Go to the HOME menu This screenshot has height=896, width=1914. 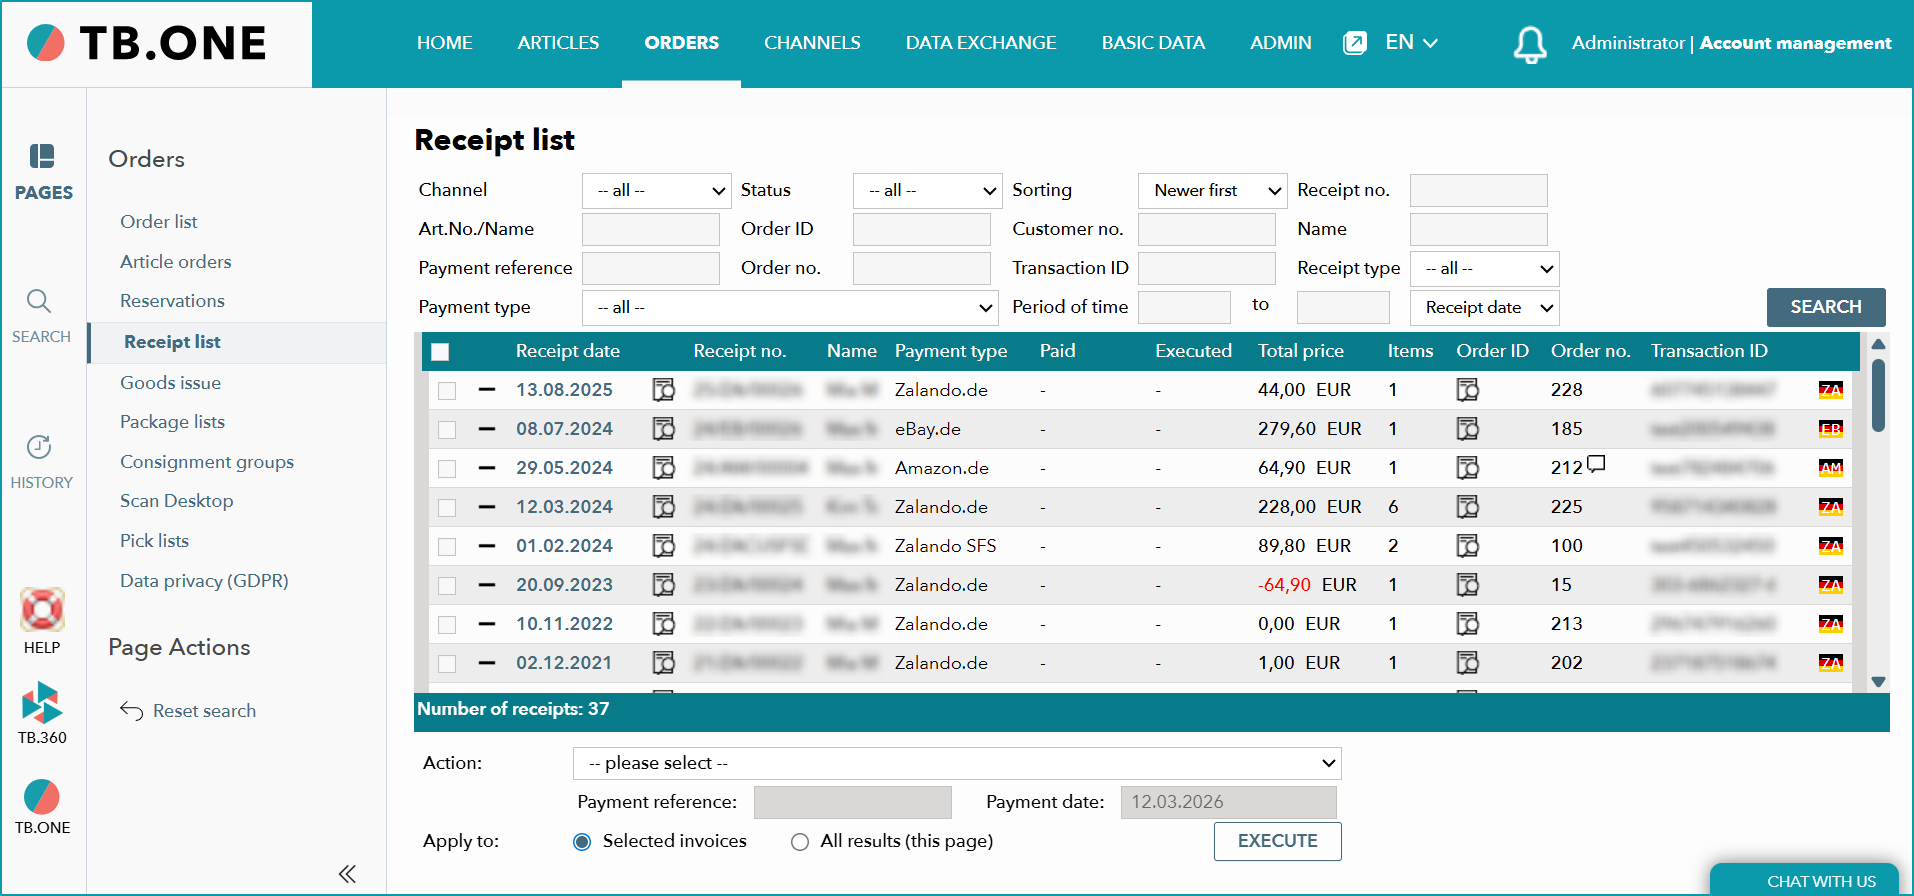(x=444, y=43)
